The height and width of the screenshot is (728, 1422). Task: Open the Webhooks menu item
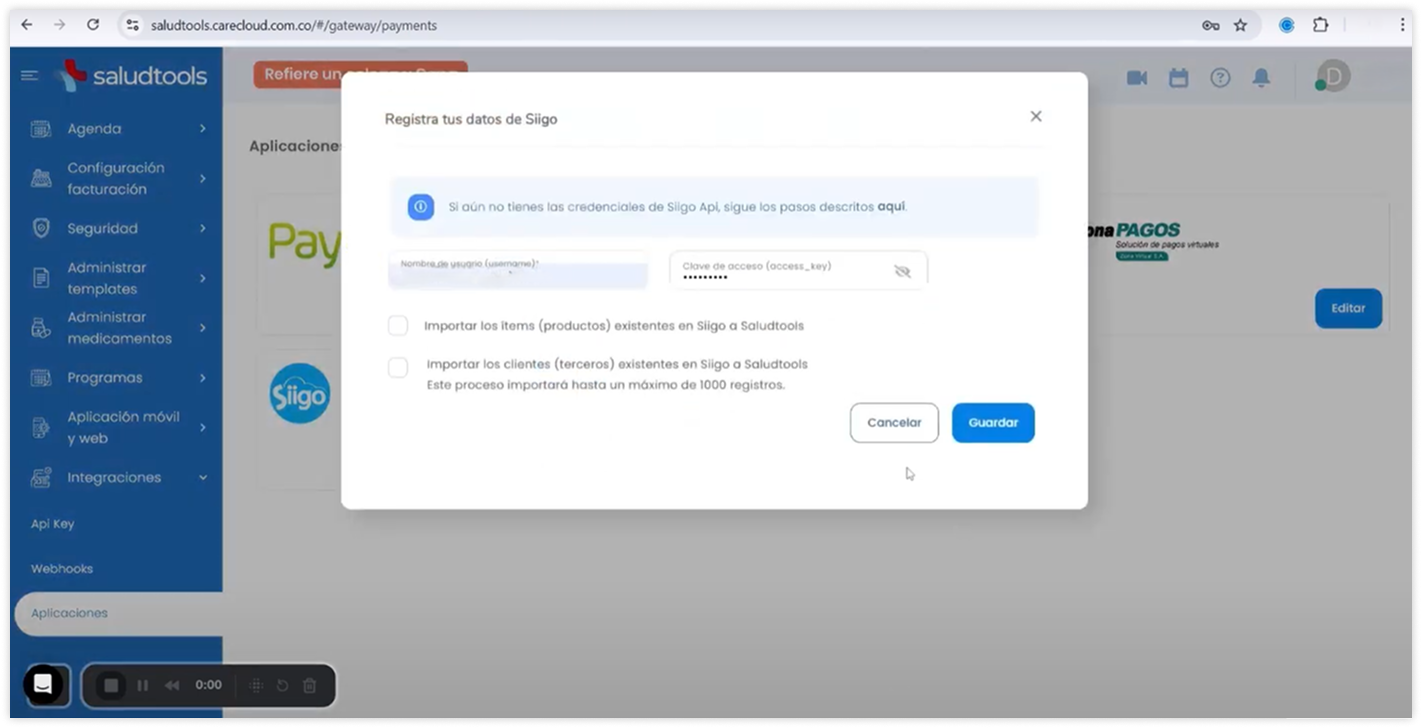pyautogui.click(x=62, y=568)
